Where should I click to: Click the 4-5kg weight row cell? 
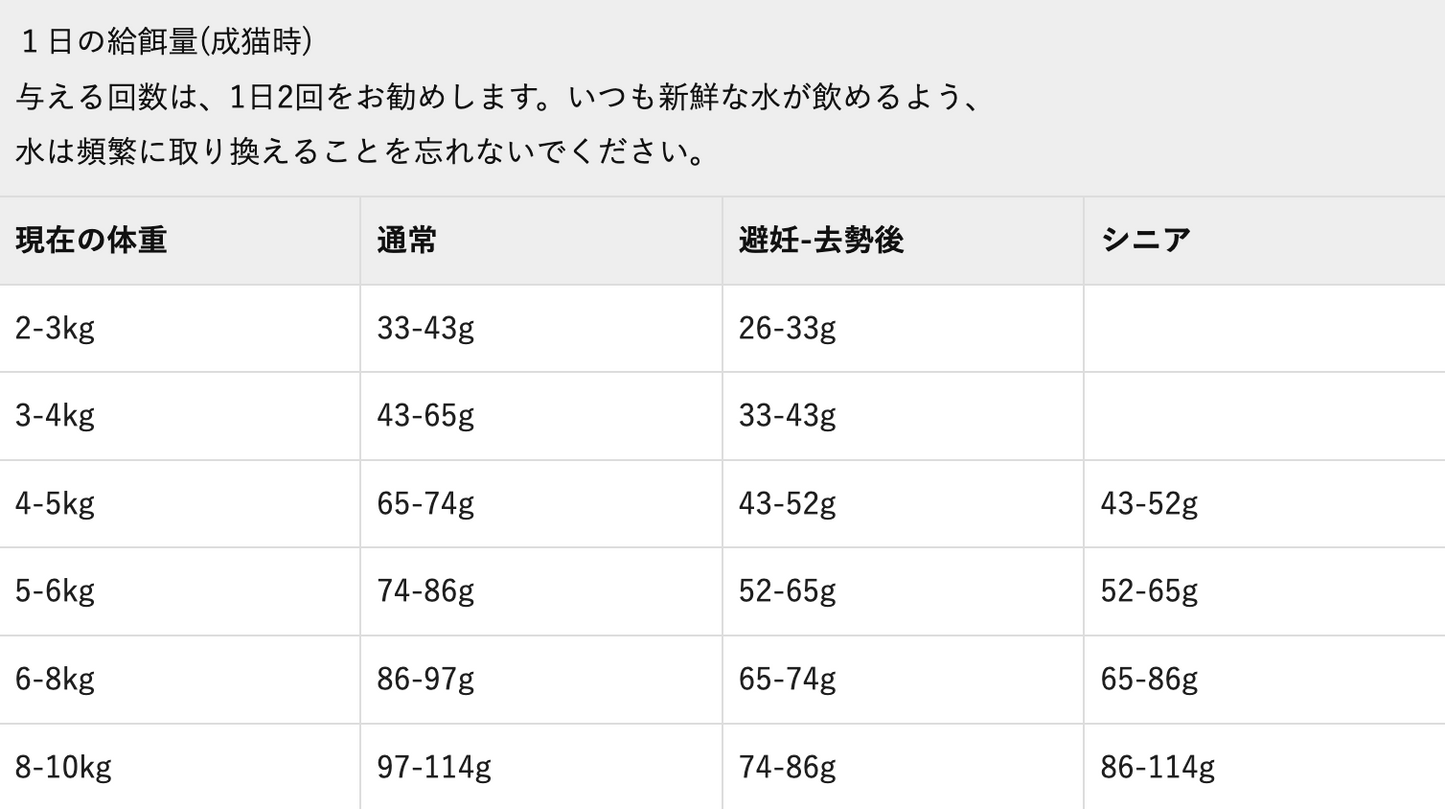pyautogui.click(x=55, y=503)
